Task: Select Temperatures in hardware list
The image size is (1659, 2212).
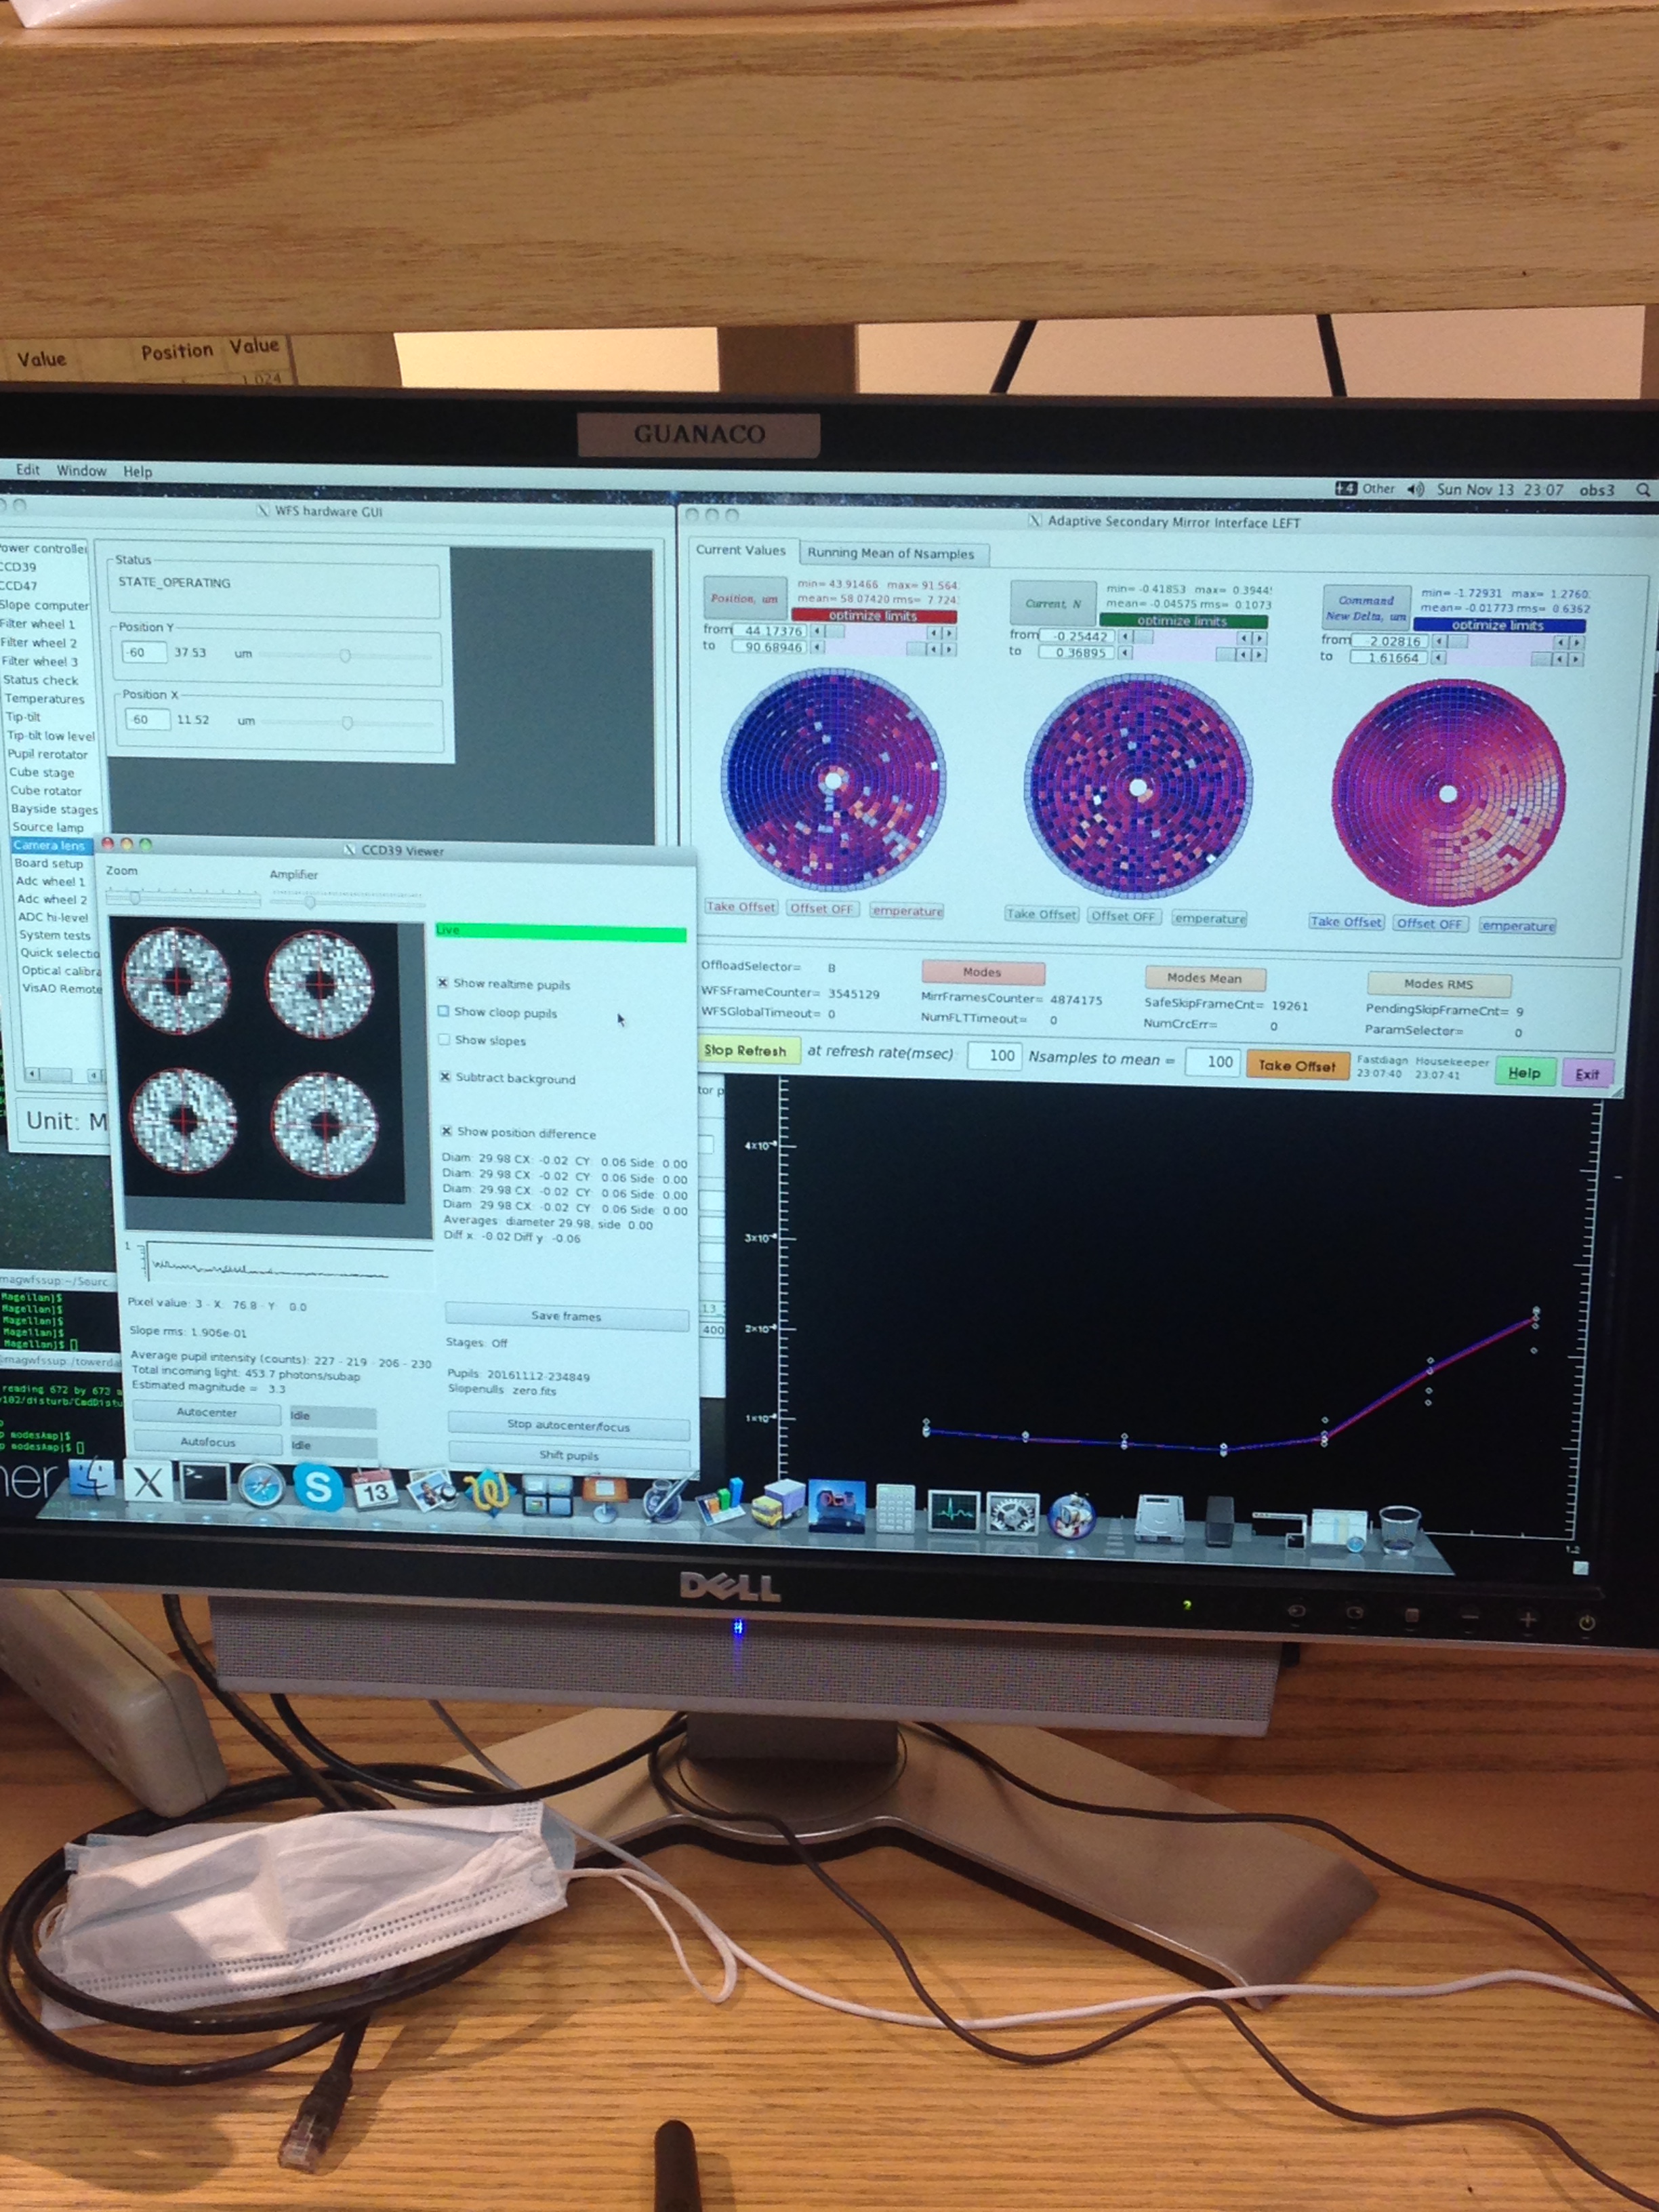Action: tap(44, 698)
